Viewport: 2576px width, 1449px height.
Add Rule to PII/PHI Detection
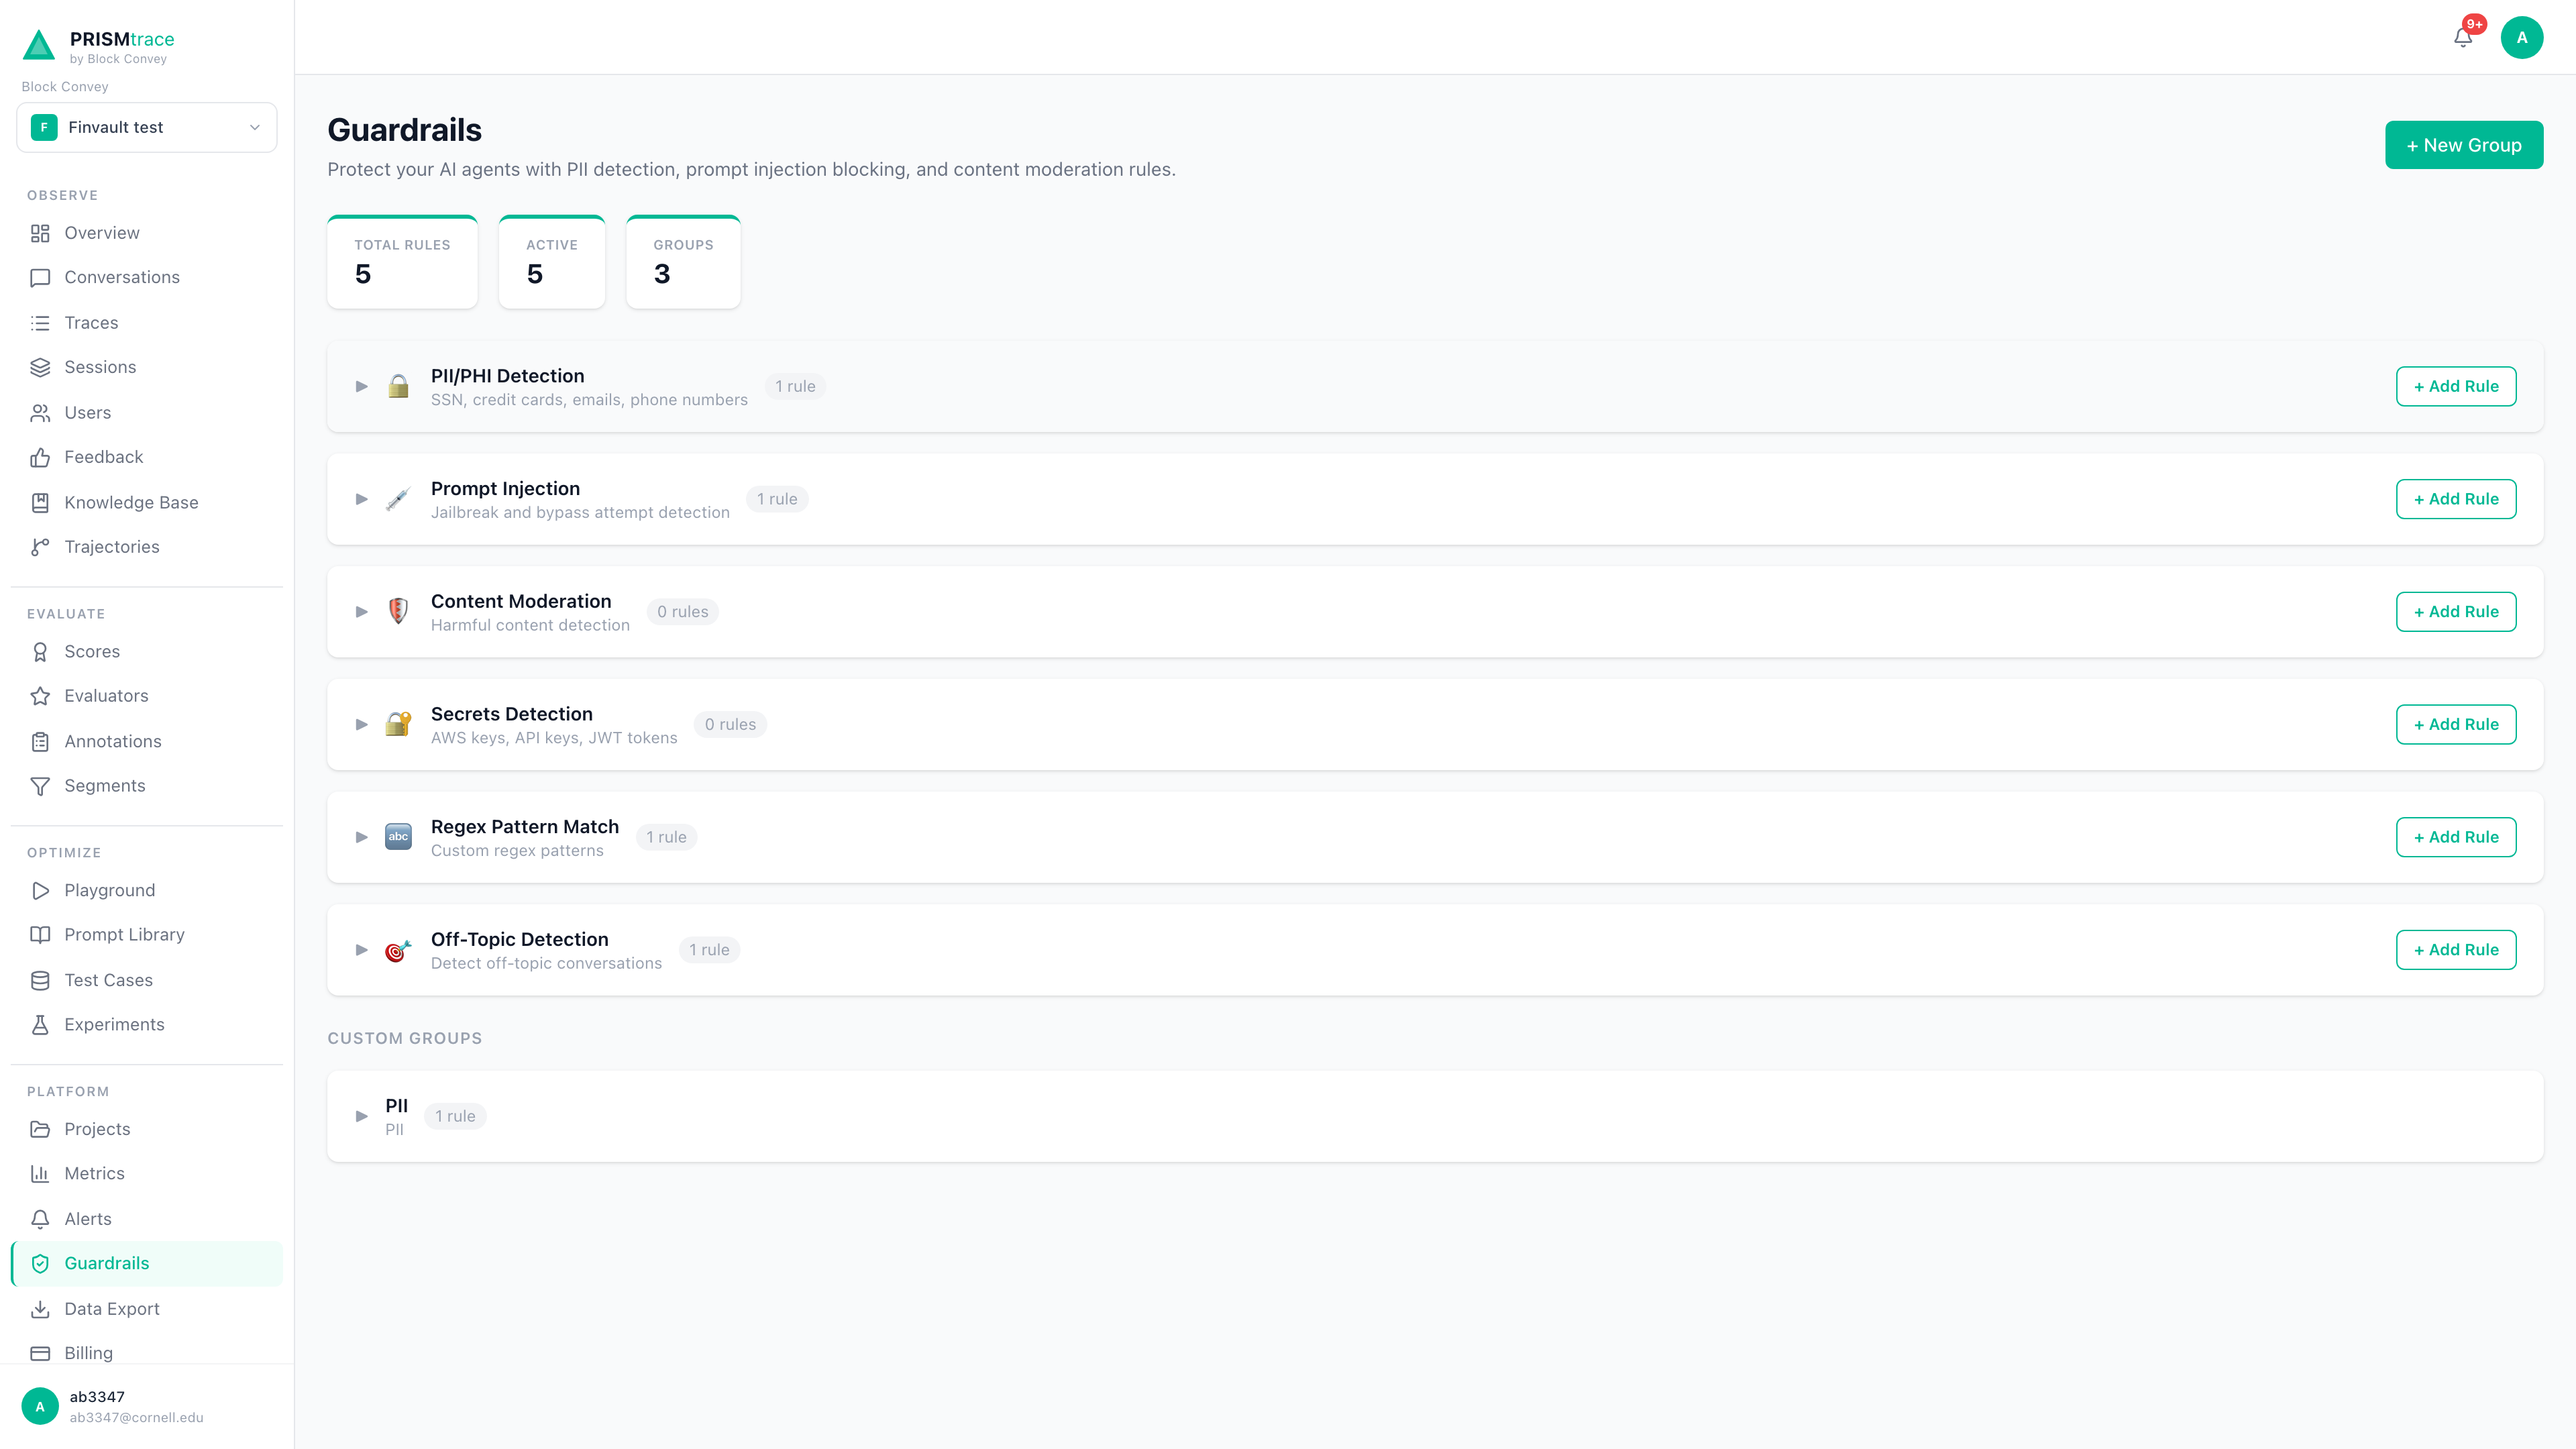point(2456,387)
